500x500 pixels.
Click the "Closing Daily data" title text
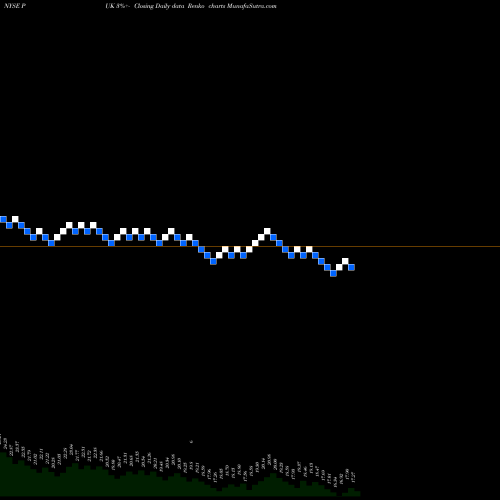pos(159,6)
